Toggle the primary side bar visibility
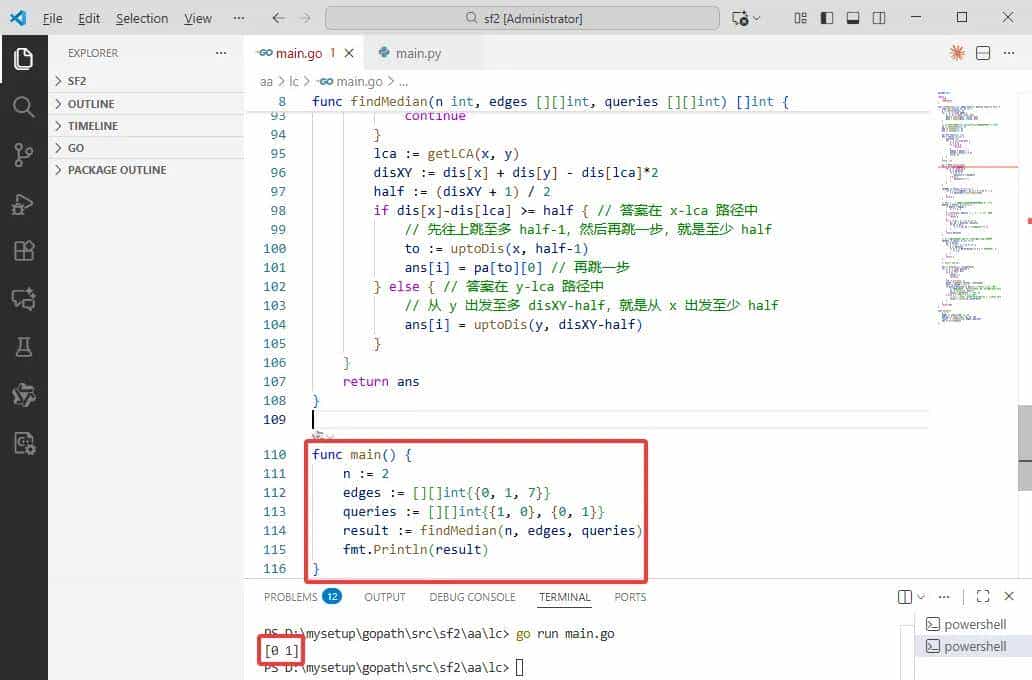1032x680 pixels. [826, 18]
